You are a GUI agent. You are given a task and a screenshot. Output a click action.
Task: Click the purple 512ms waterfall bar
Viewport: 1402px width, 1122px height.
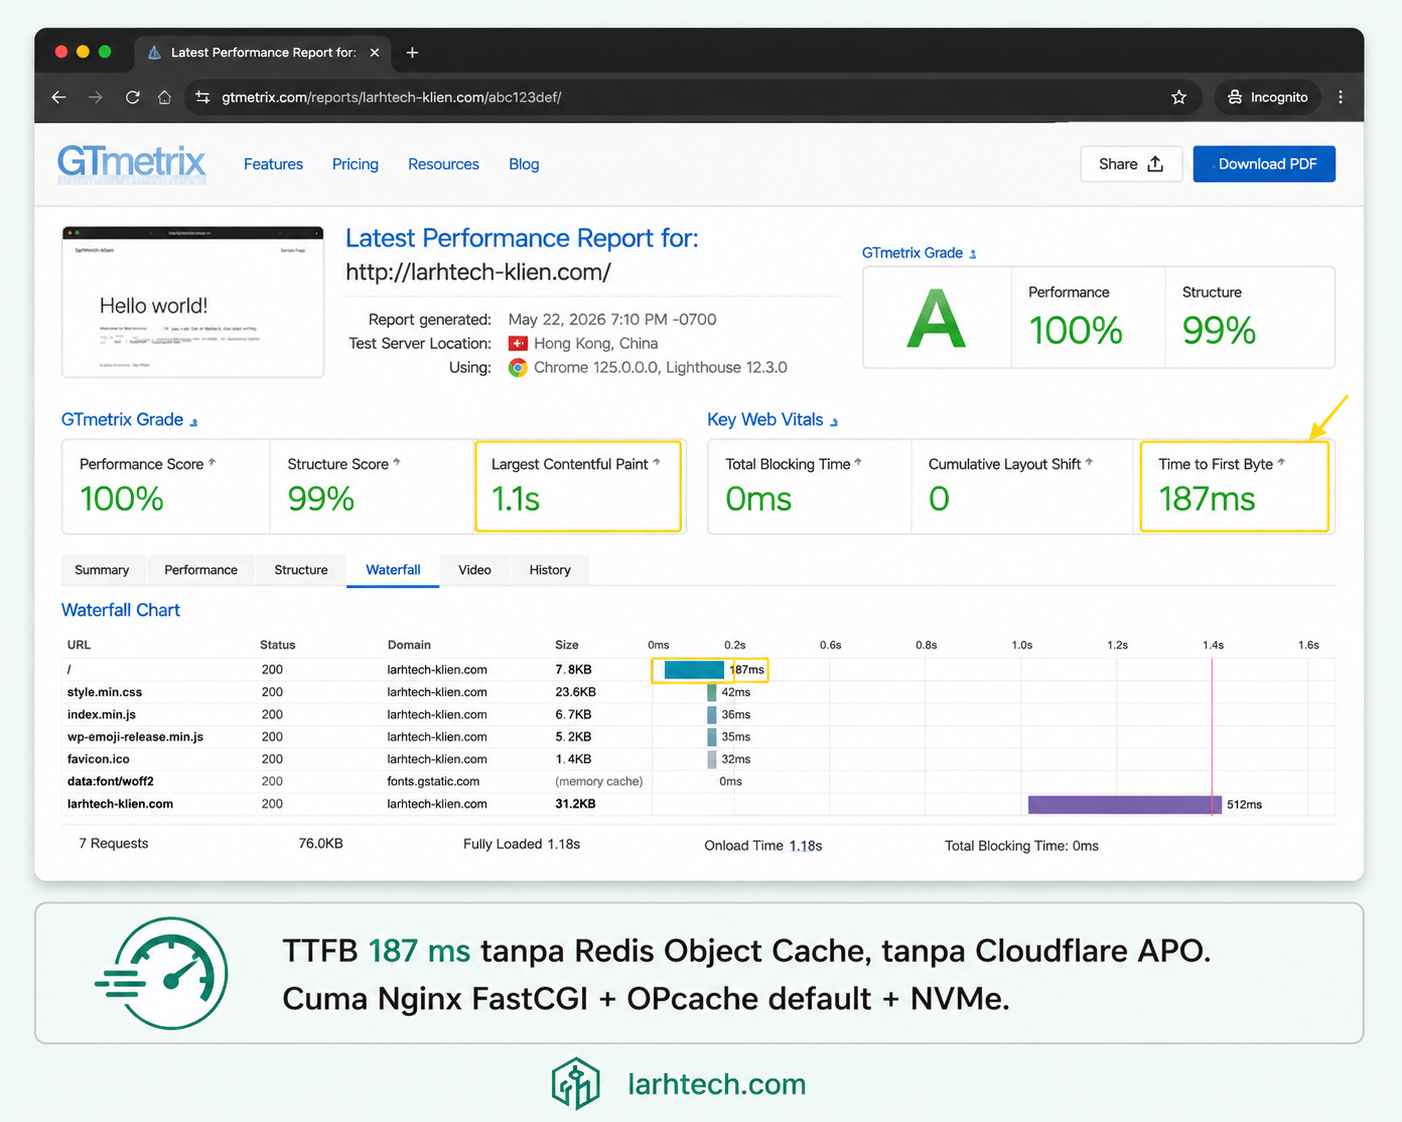(x=1124, y=805)
